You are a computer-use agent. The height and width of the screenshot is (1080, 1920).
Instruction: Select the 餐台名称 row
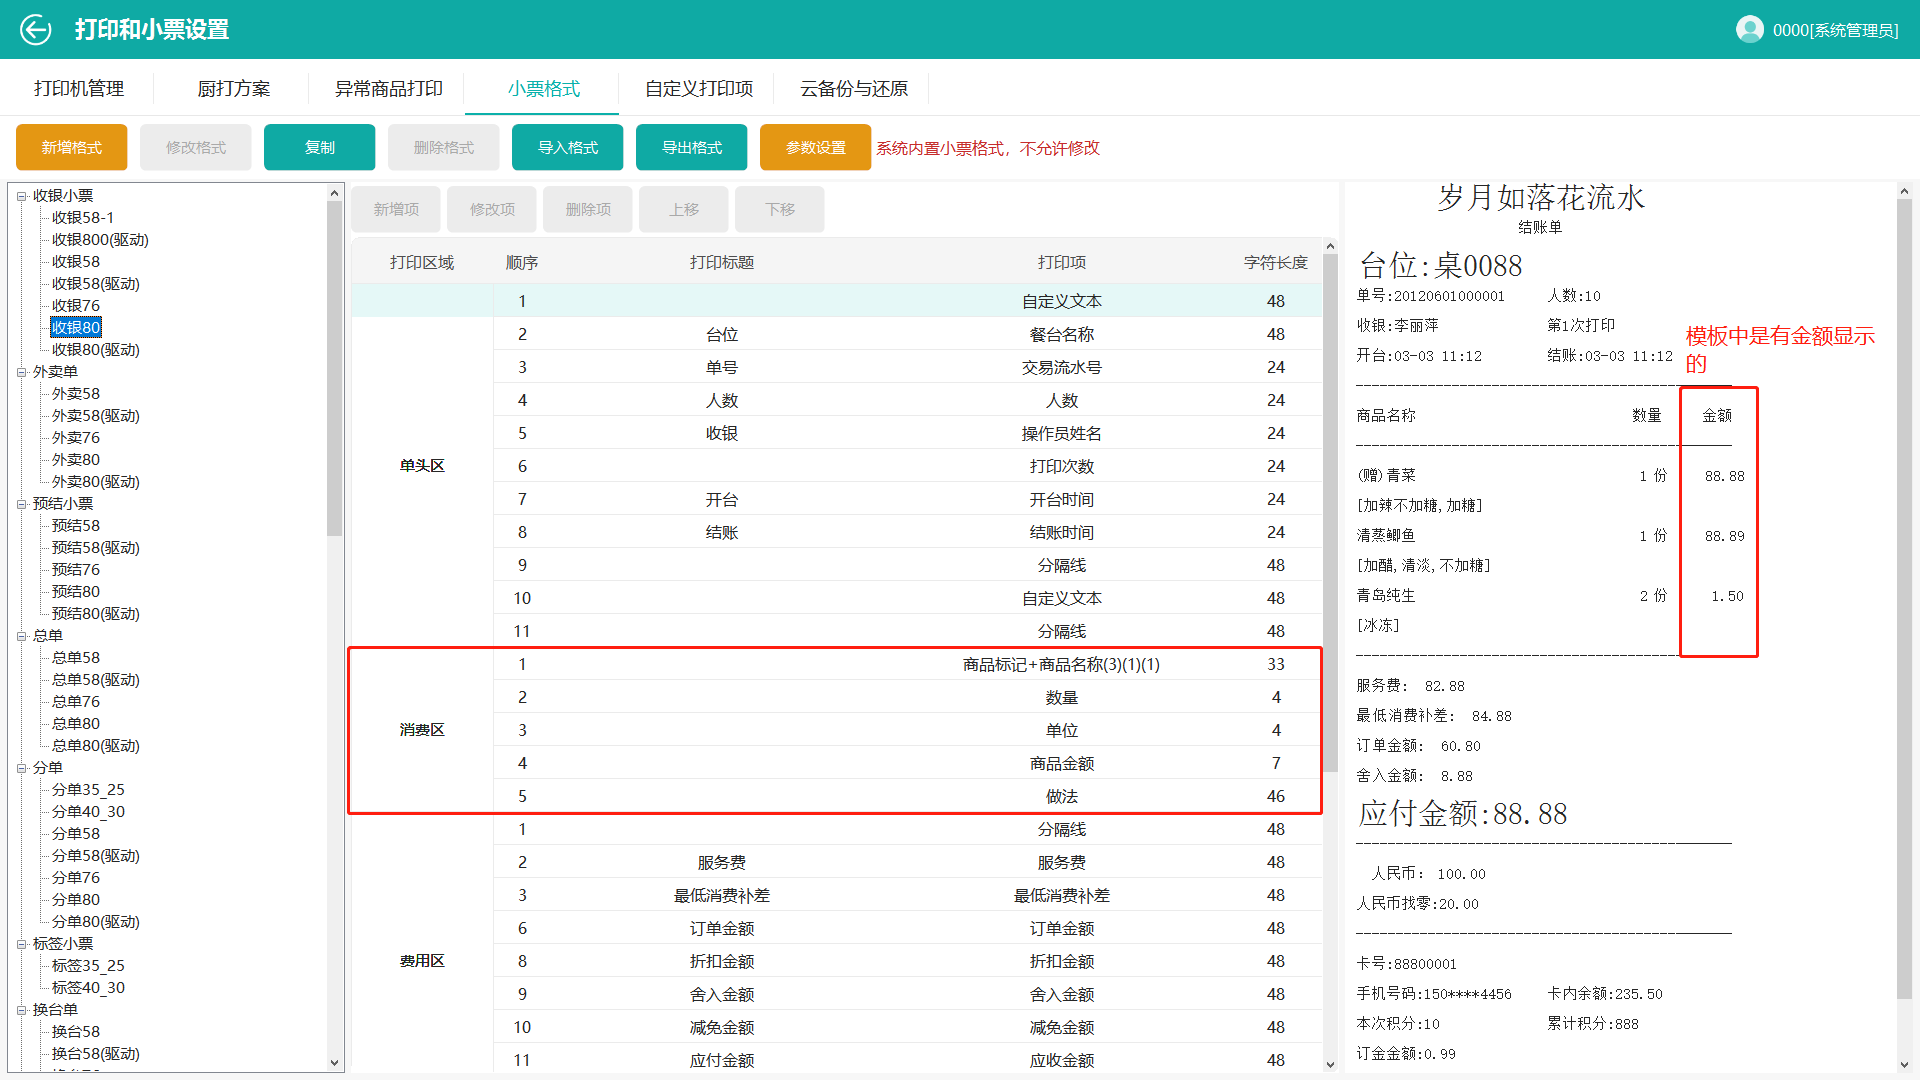(x=907, y=334)
